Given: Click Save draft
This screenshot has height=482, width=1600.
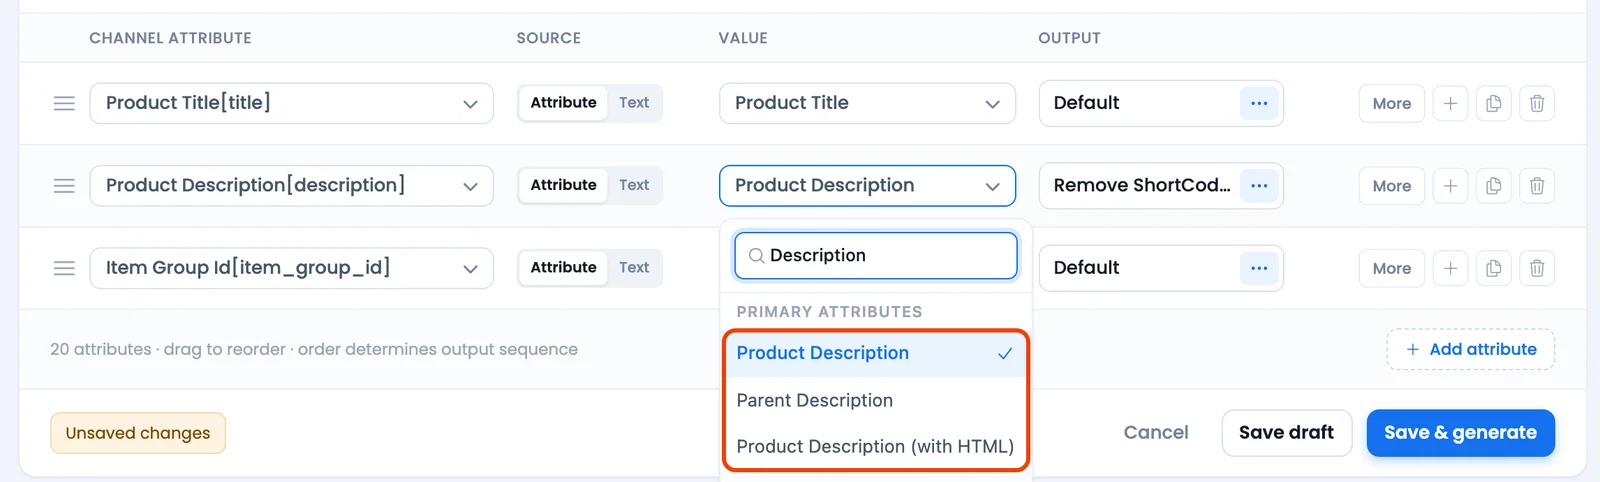Looking at the screenshot, I should pos(1286,433).
